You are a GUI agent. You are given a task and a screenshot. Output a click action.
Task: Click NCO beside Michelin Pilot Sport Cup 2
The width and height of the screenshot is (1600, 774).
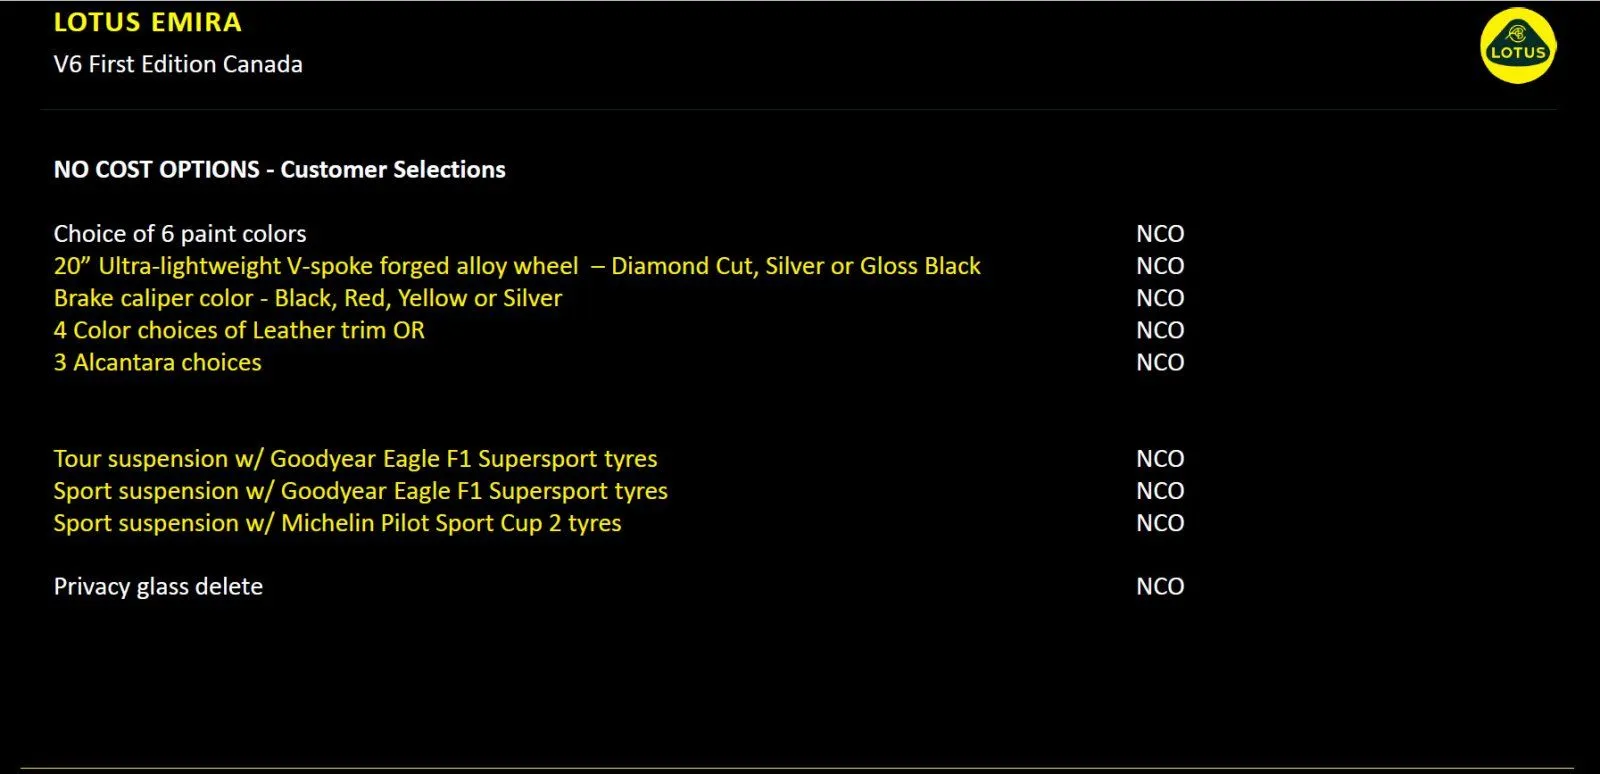[x=1160, y=523]
